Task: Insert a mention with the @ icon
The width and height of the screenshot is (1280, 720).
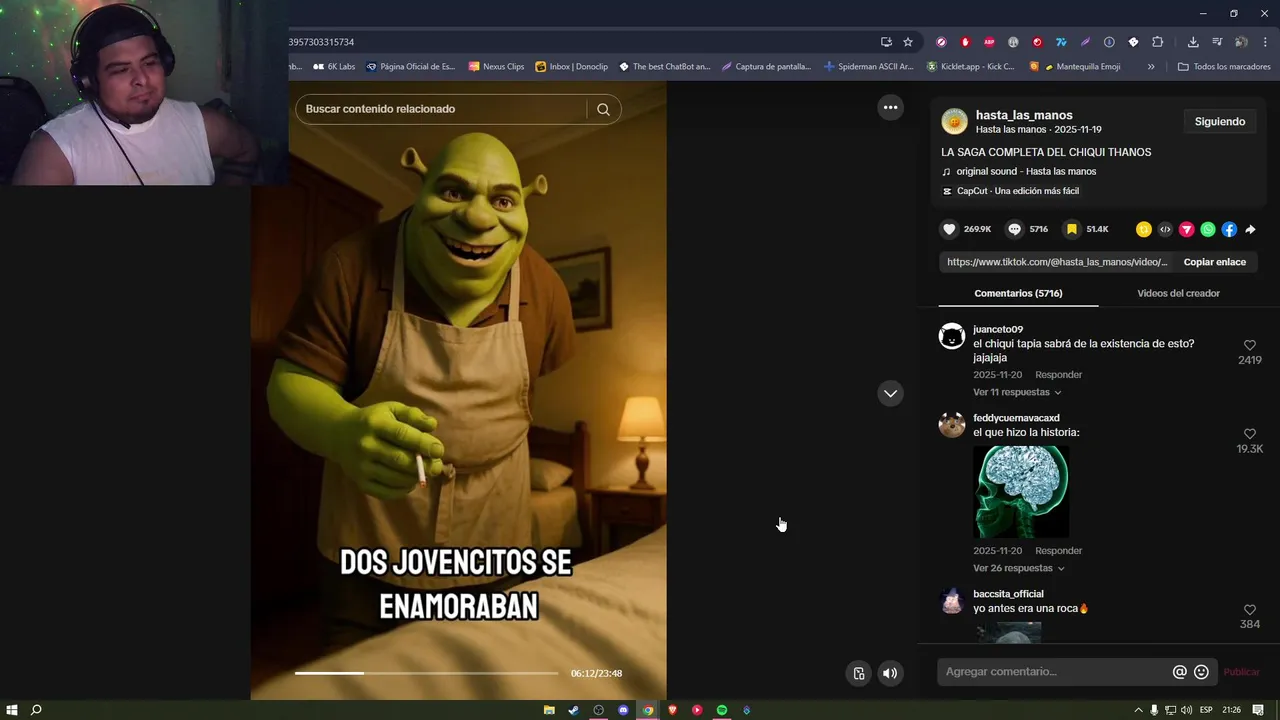Action: [x=1180, y=672]
